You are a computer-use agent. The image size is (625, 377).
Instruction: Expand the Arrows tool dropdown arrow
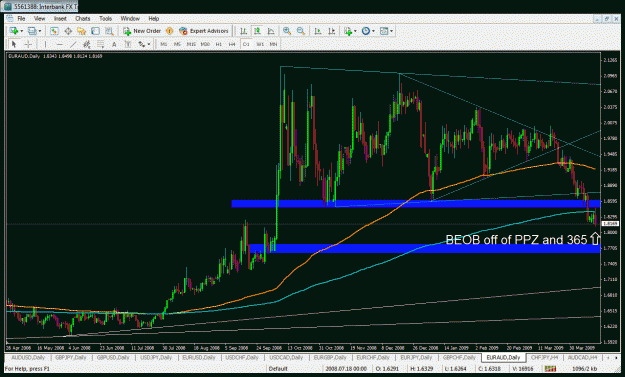click(x=149, y=44)
